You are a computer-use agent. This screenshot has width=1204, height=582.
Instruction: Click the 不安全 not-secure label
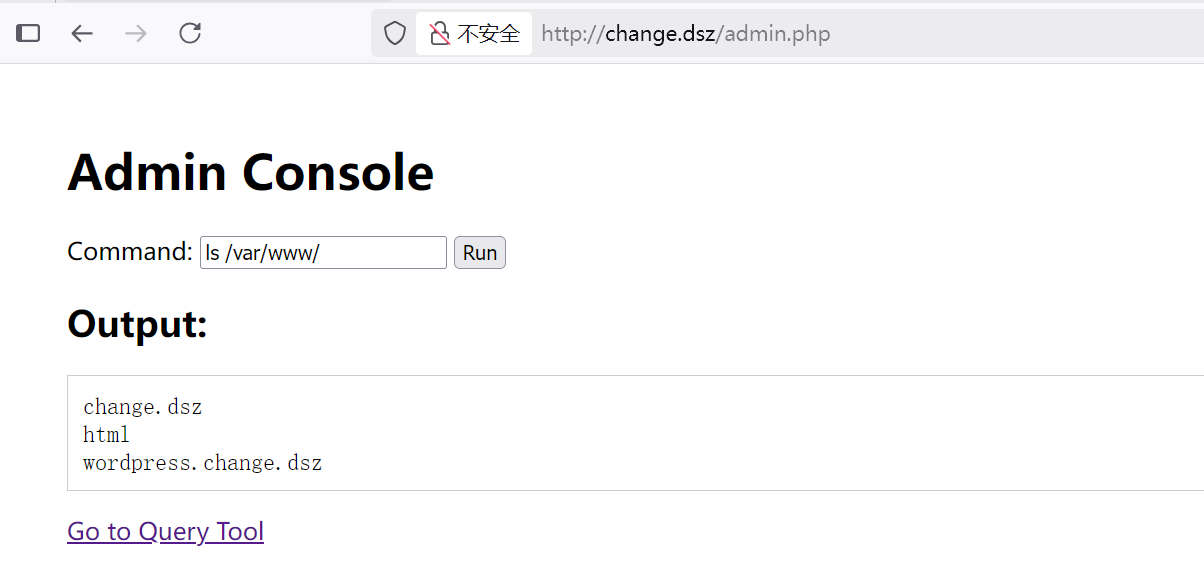click(489, 34)
